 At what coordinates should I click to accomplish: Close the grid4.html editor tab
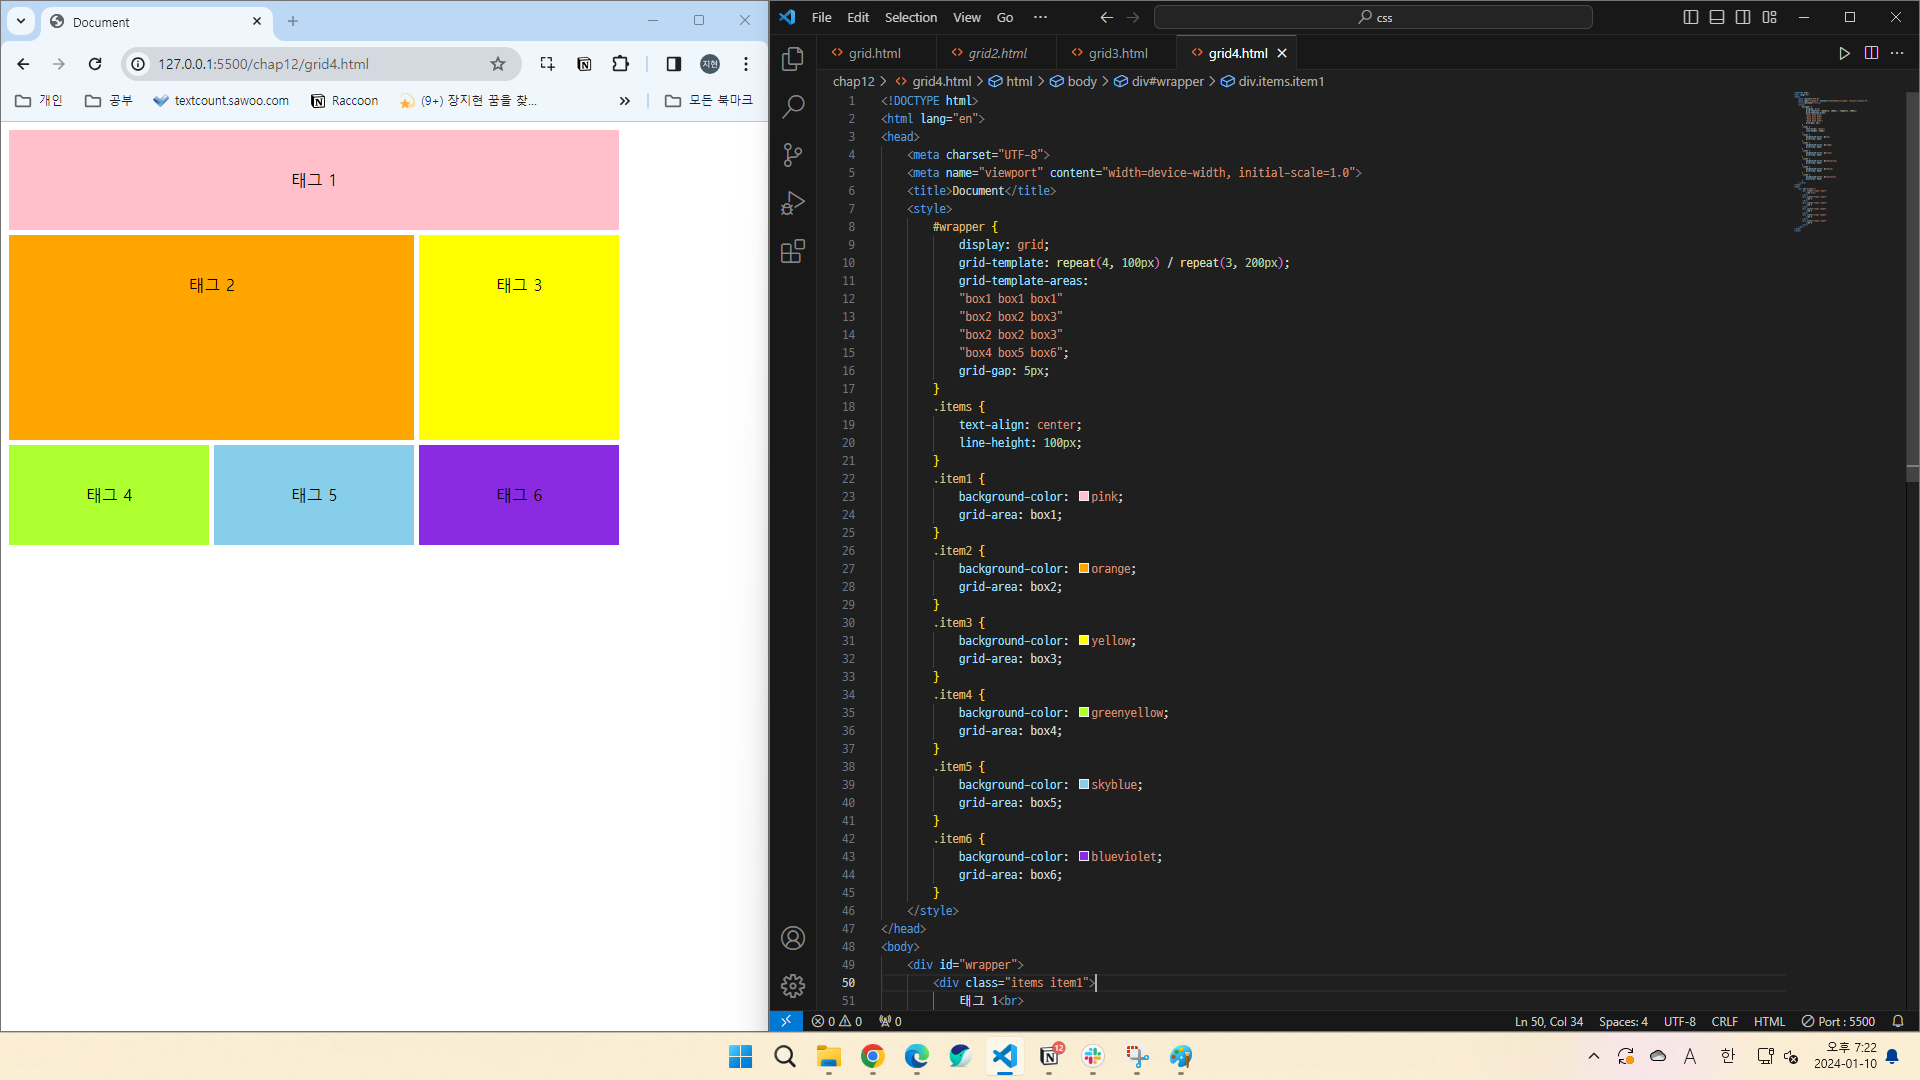pyautogui.click(x=1282, y=53)
